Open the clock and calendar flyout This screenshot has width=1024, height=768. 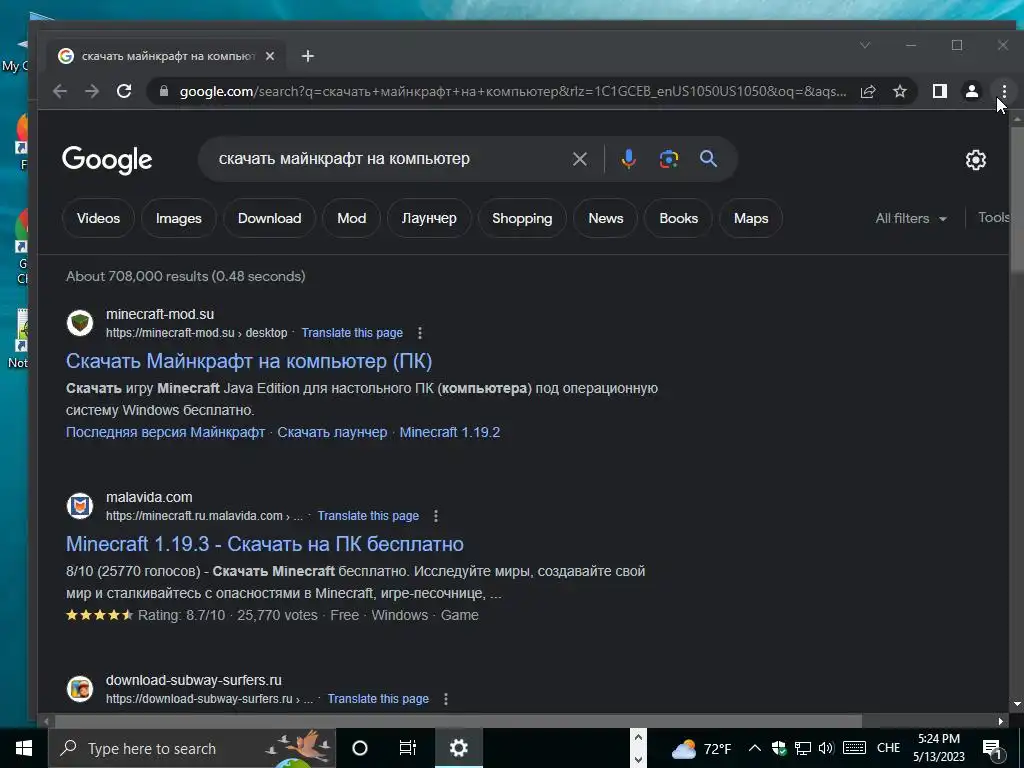(x=938, y=748)
